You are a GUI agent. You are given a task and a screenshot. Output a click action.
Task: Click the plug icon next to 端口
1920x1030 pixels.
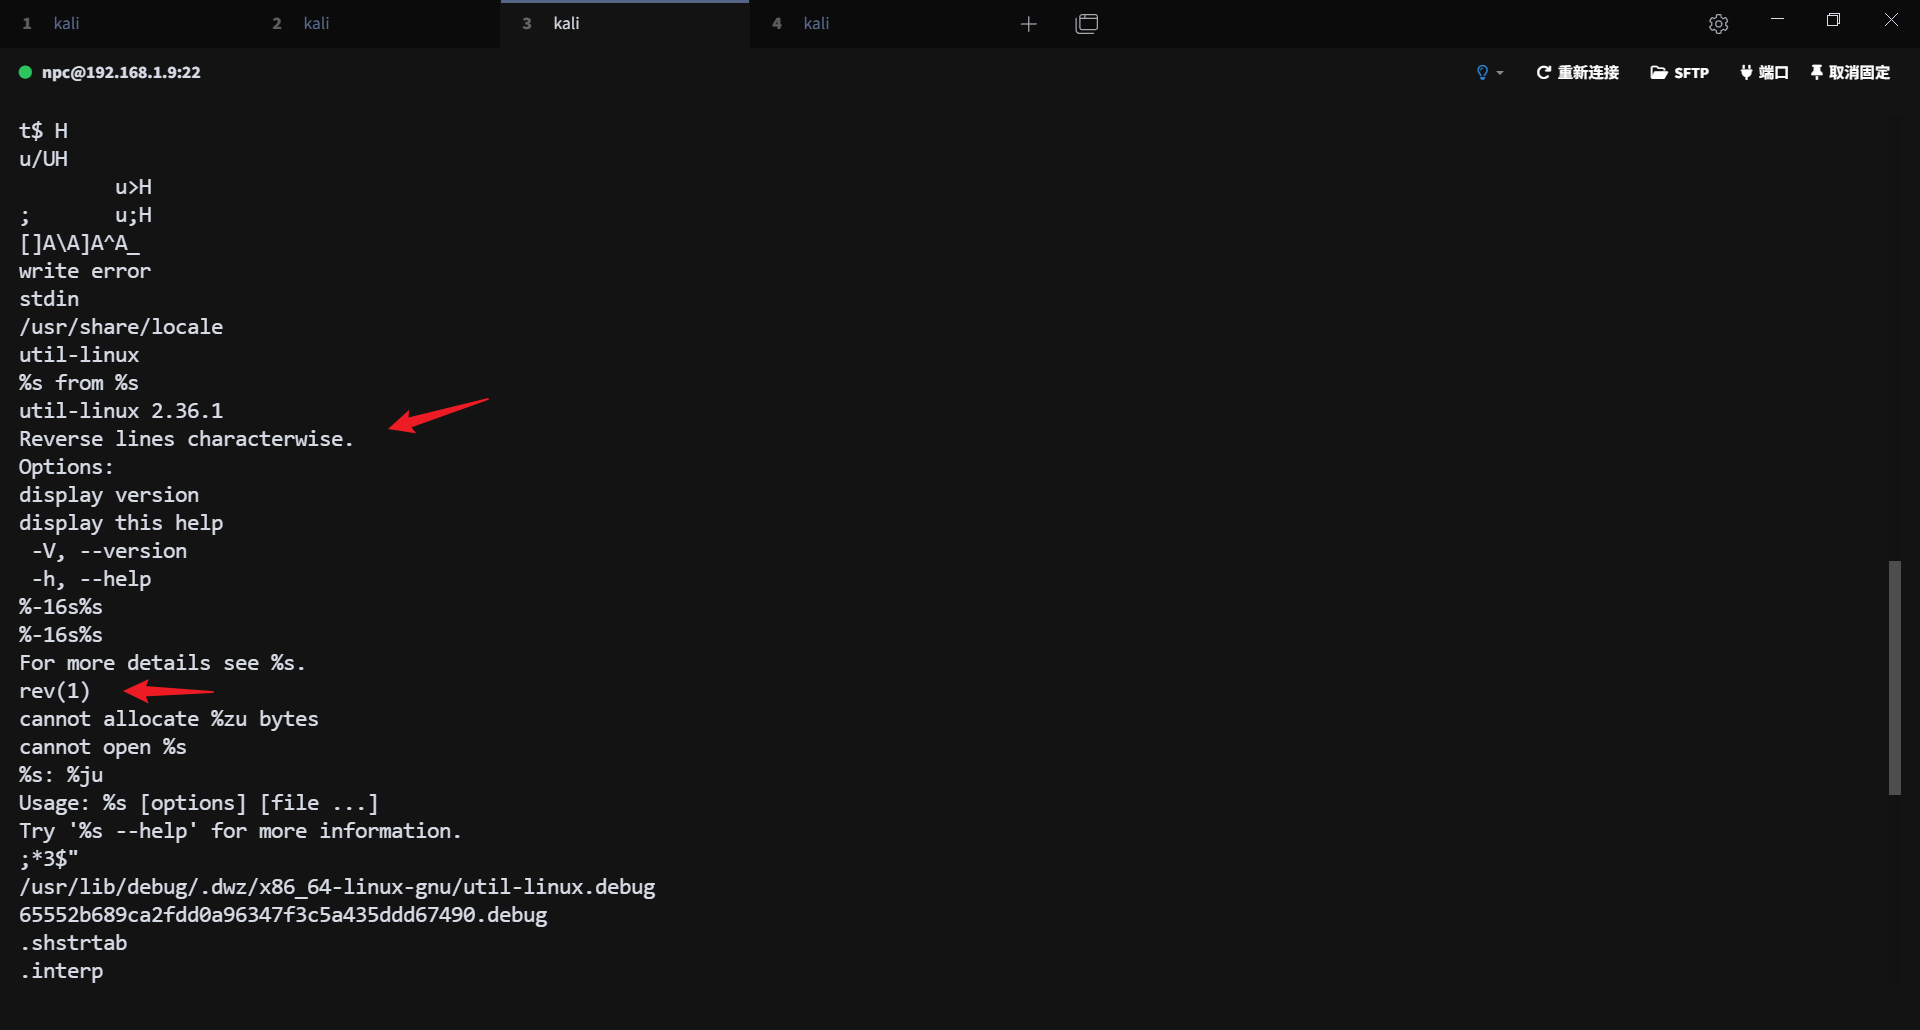coord(1746,72)
